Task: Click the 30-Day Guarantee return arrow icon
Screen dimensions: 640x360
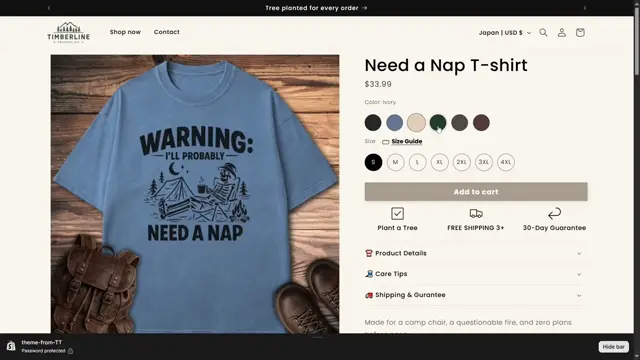Action: pos(554,213)
